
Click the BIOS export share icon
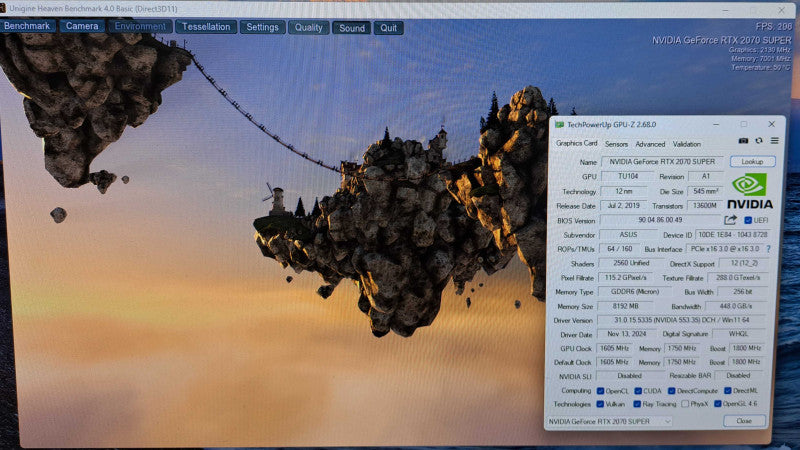click(730, 220)
